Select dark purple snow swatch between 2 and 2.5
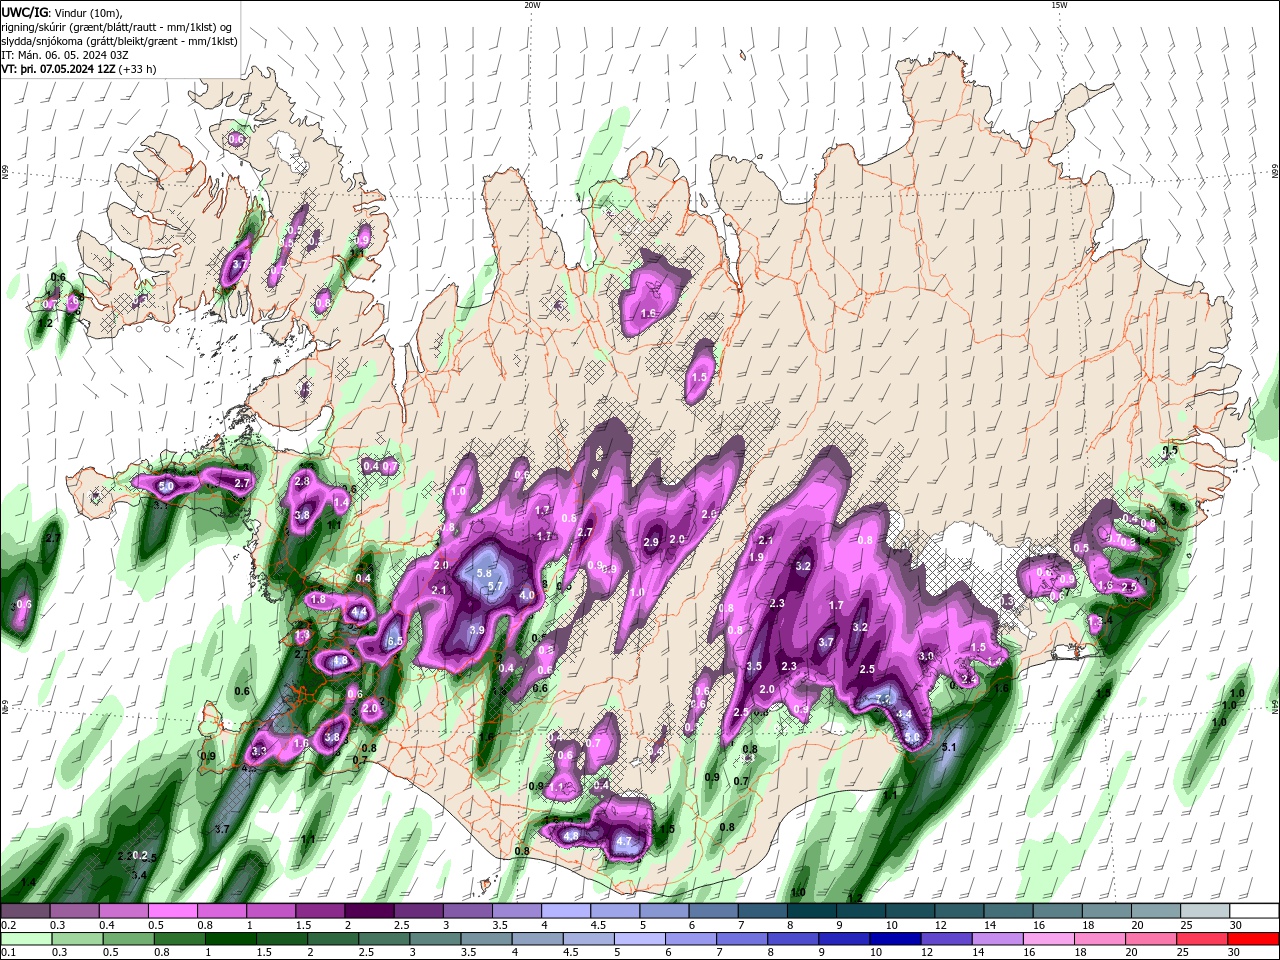The image size is (1280, 960). click(x=369, y=911)
